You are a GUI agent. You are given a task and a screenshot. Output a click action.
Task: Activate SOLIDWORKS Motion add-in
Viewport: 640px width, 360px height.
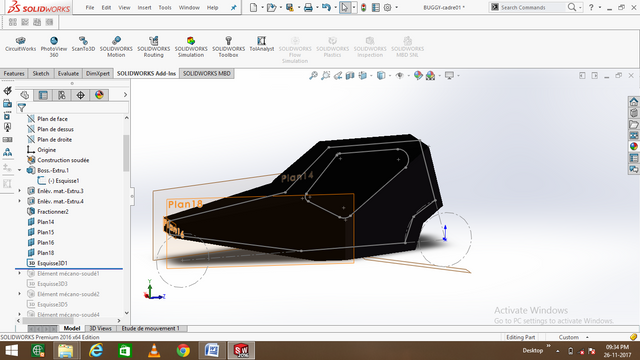coord(116,47)
